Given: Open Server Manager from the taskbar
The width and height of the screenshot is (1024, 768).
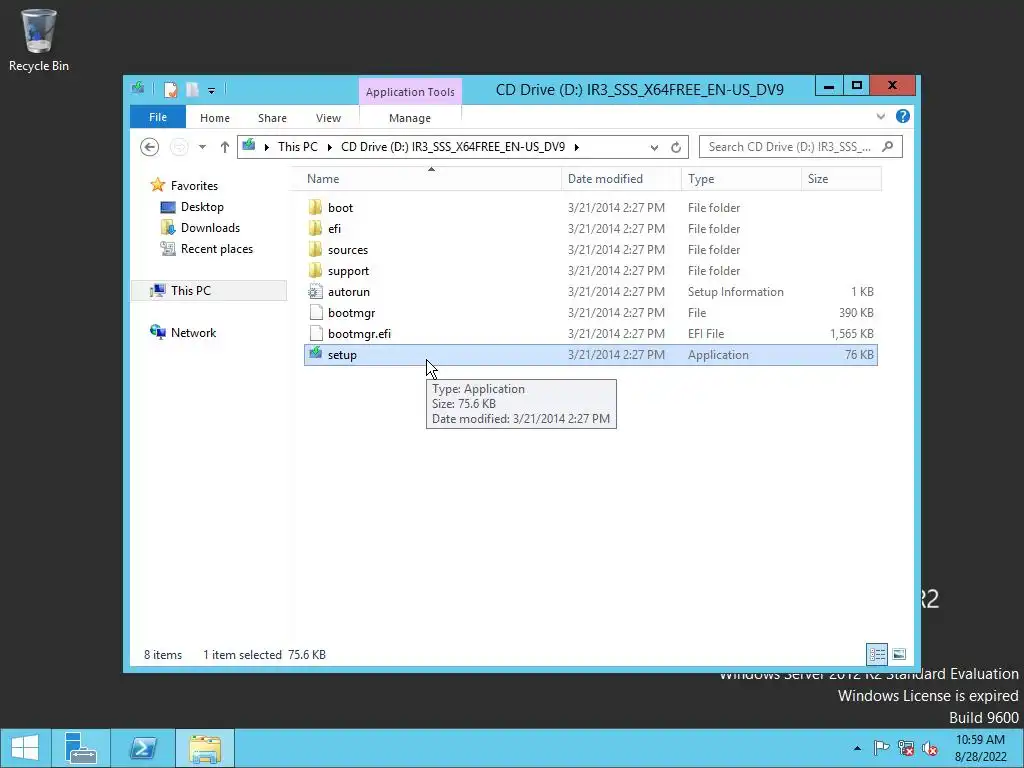Looking at the screenshot, I should tap(80, 748).
